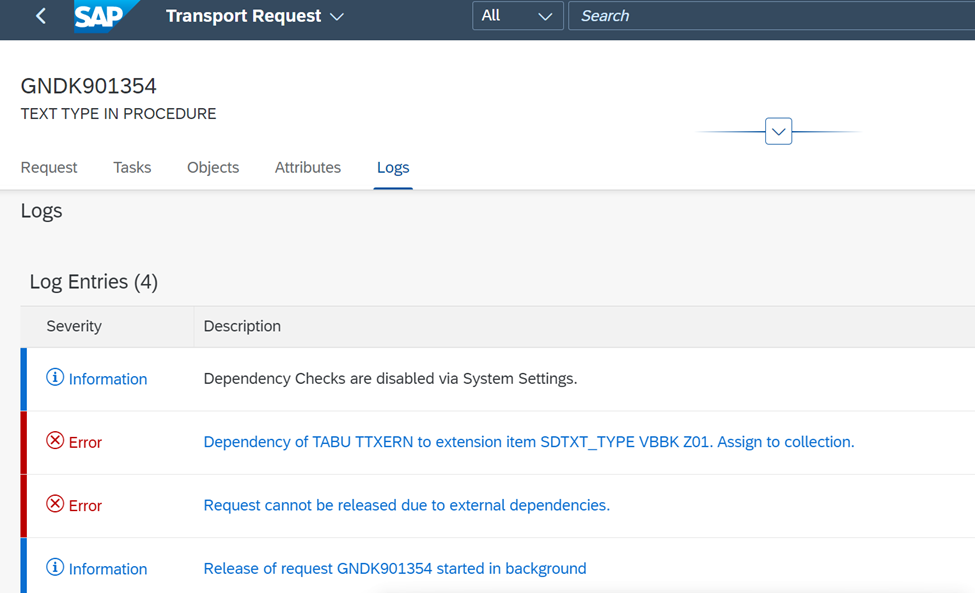Go to the Objects tab
The height and width of the screenshot is (593, 975).
(213, 167)
